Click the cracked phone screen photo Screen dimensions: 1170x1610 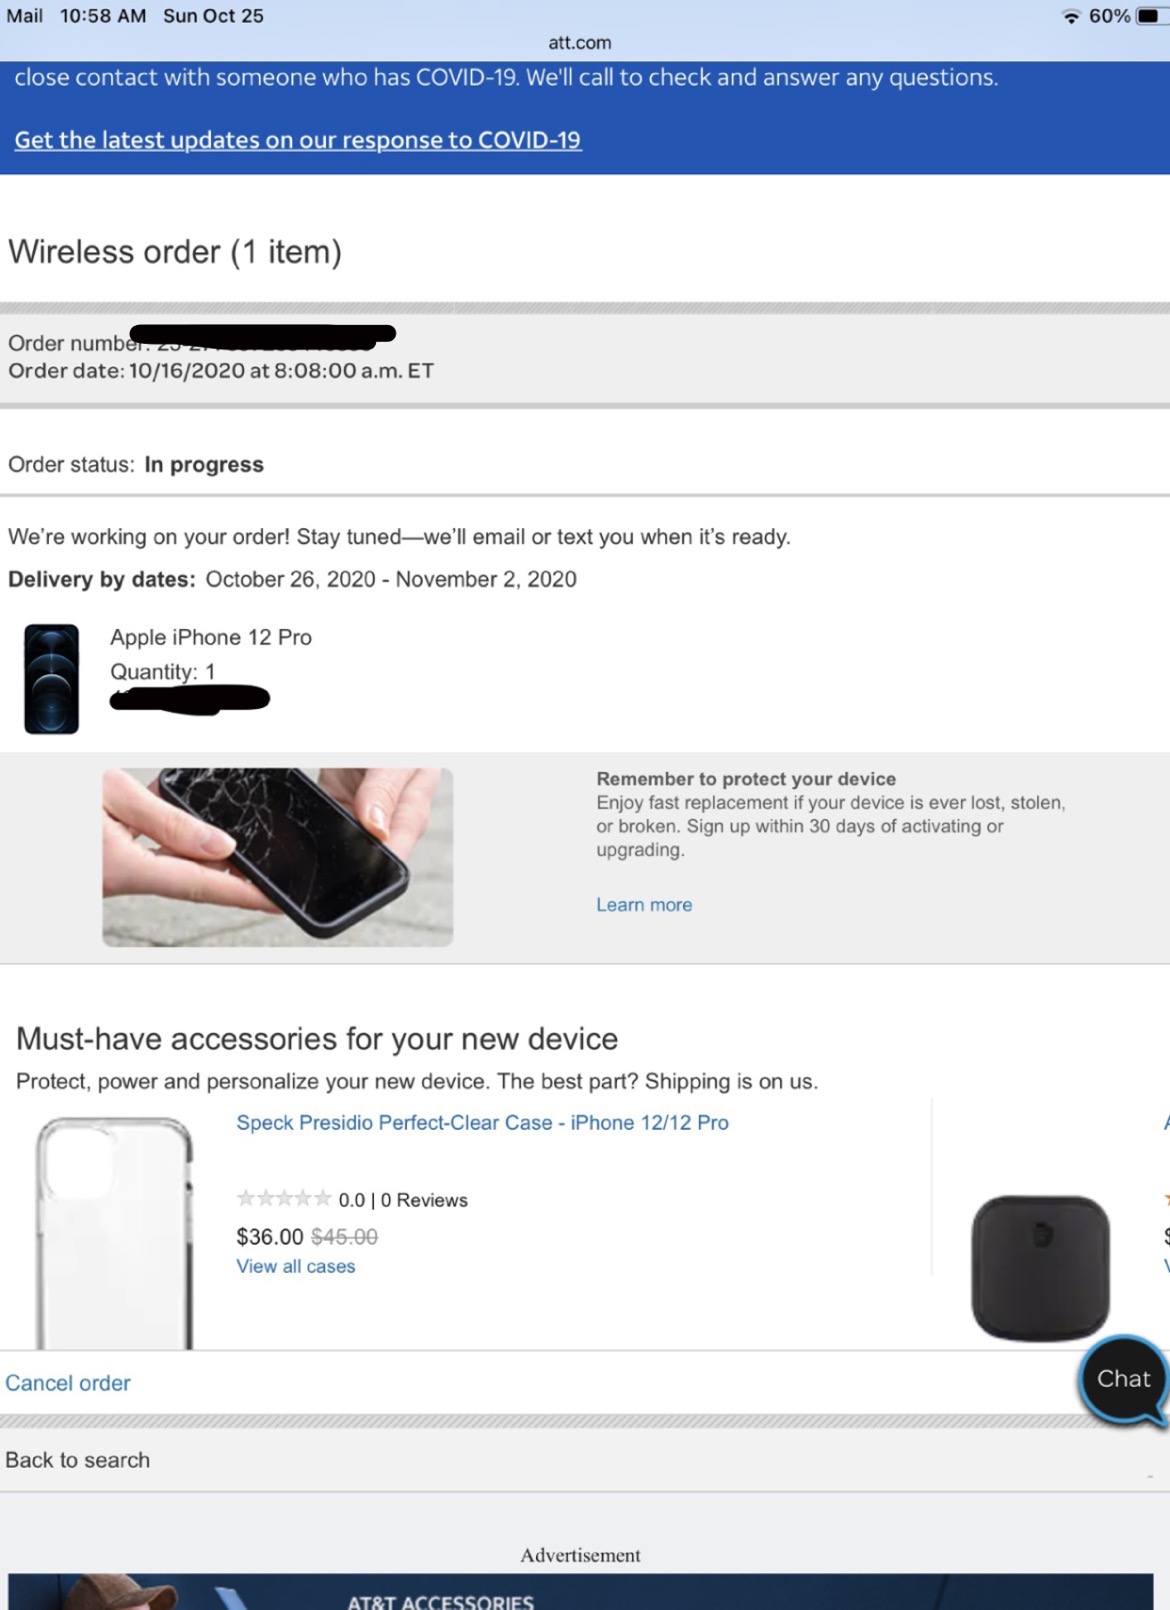pyautogui.click(x=277, y=857)
